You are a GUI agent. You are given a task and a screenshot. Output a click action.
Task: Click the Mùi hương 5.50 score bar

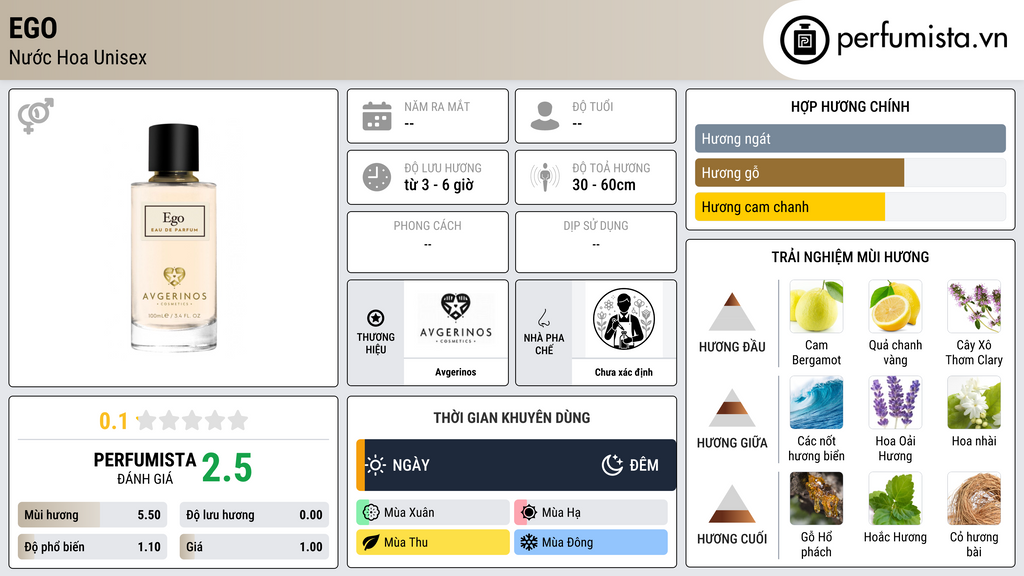93,515
